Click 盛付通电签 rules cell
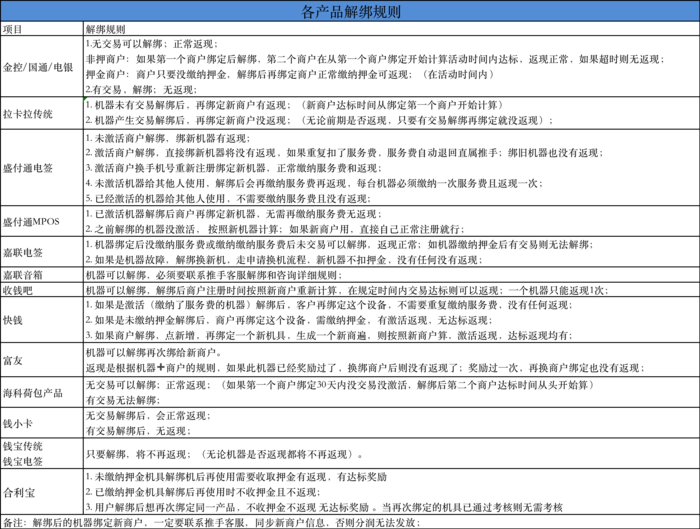Viewport: 700px width, 529px height. 391,168
